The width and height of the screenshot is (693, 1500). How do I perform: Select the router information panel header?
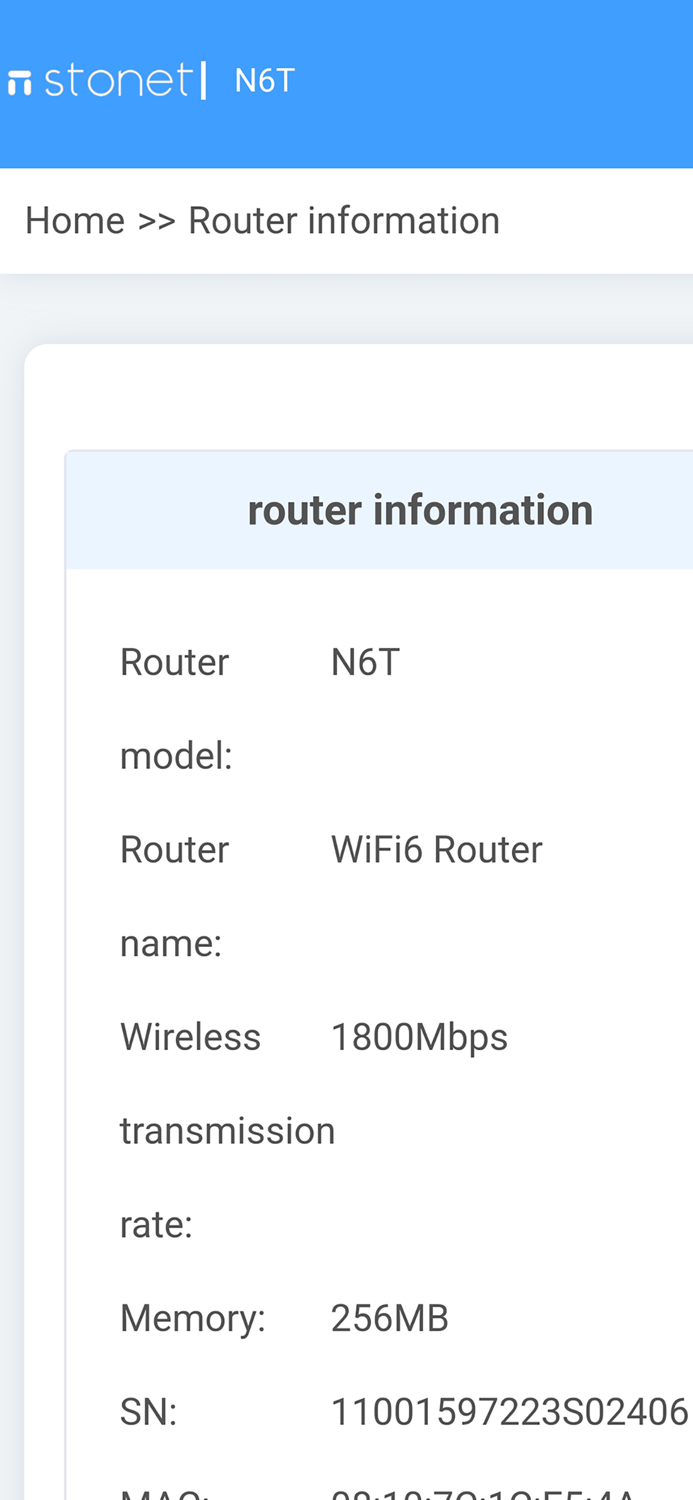[x=420, y=508]
